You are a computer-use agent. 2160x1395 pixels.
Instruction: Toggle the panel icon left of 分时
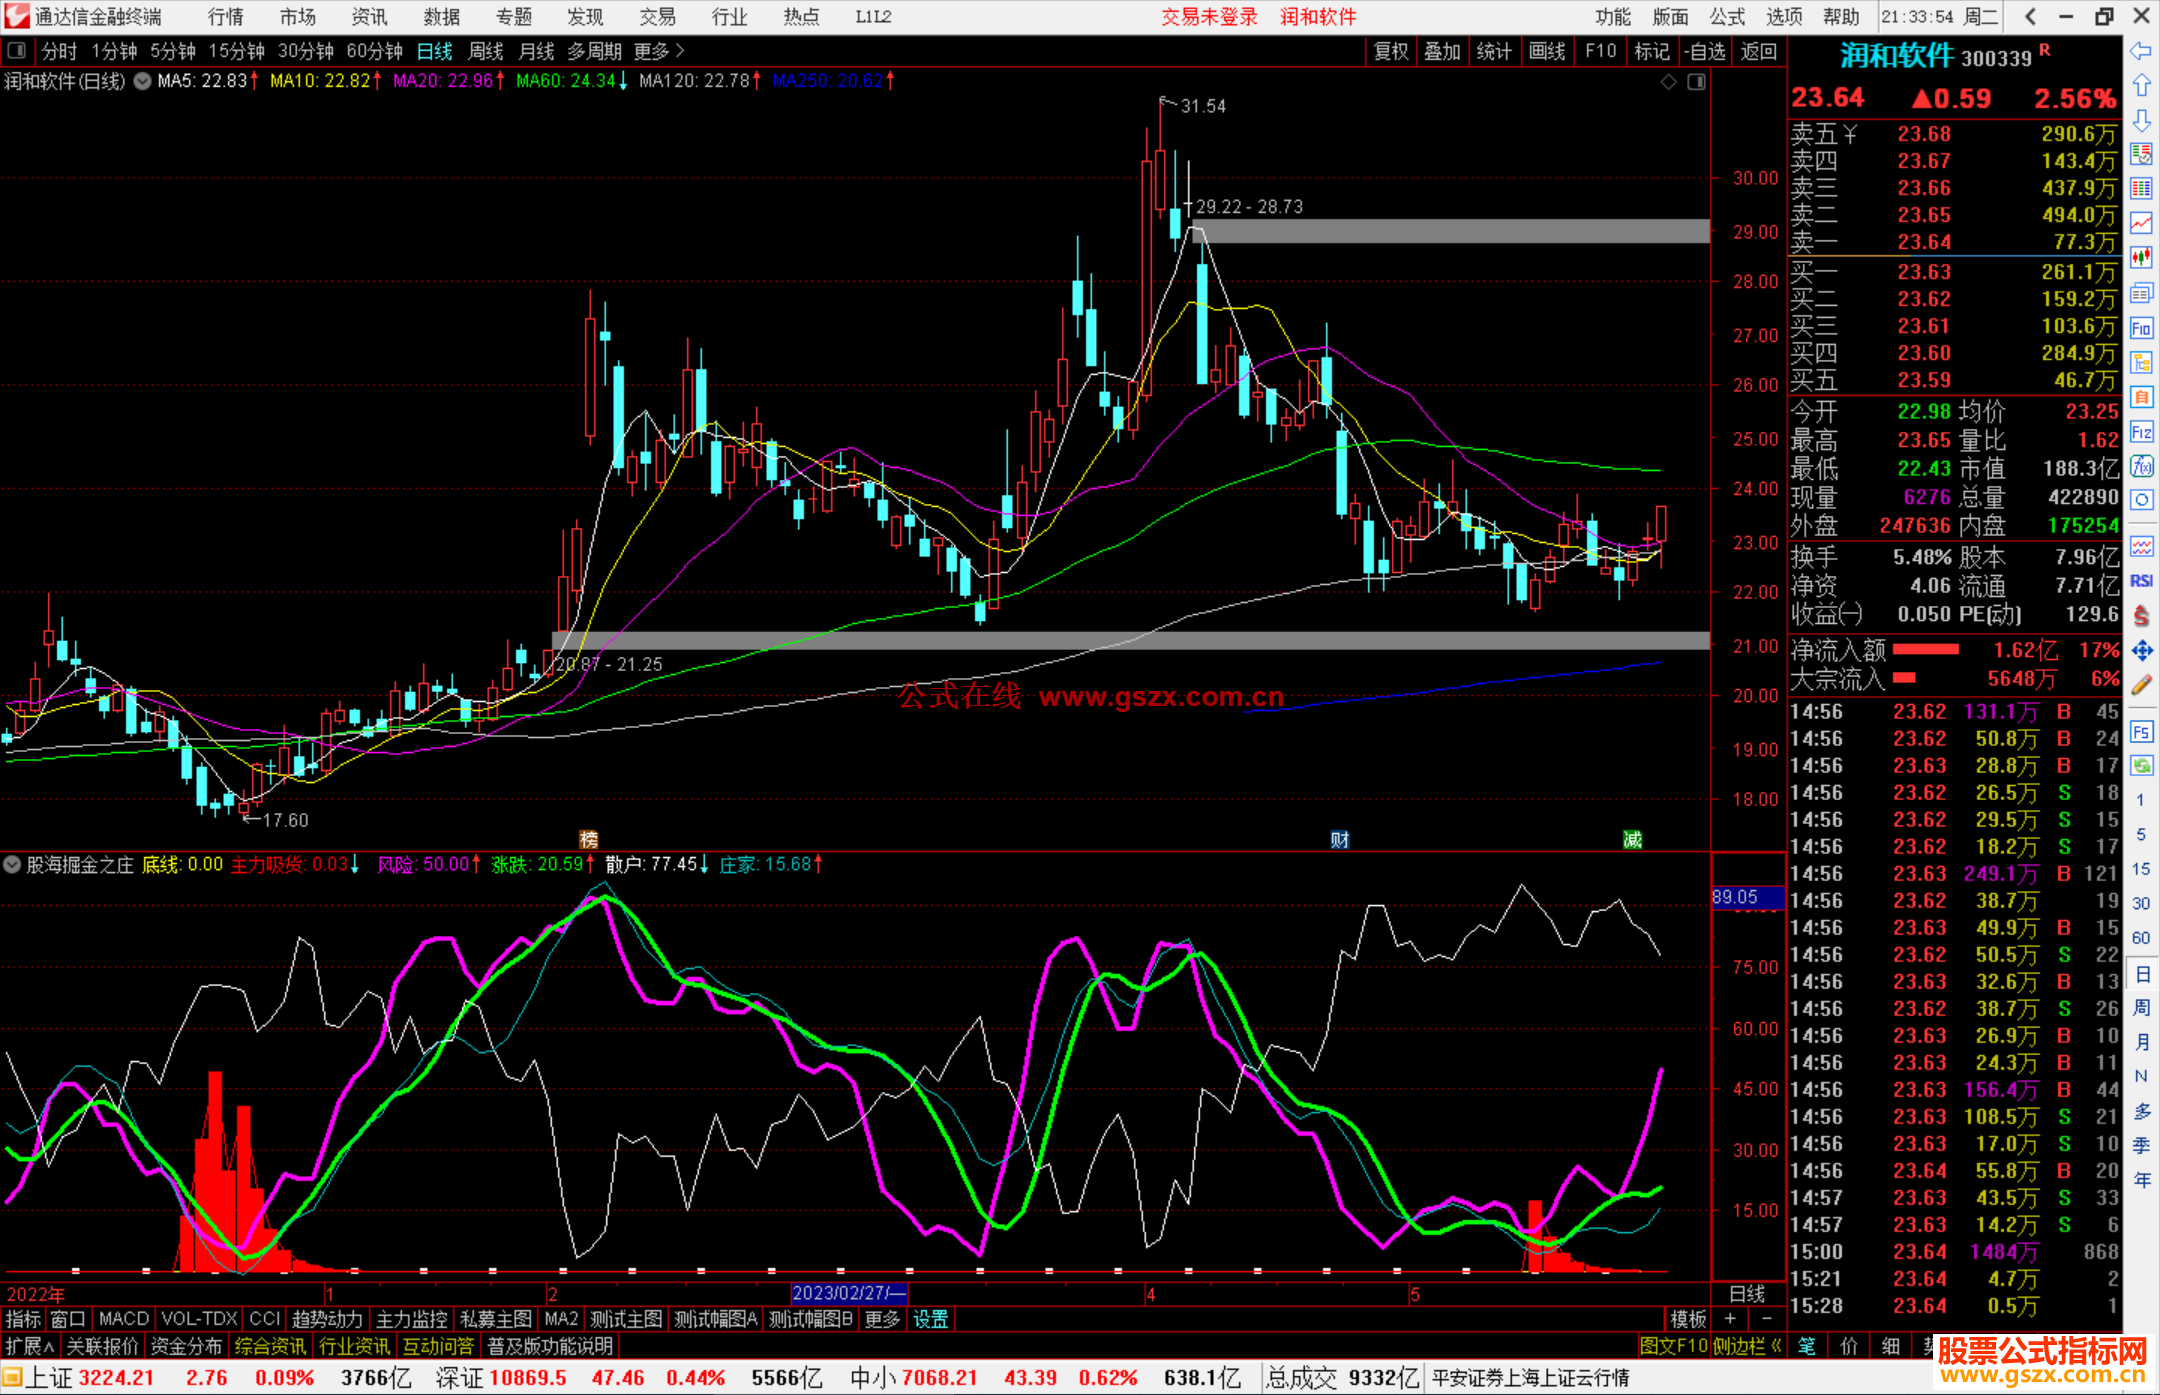point(16,51)
